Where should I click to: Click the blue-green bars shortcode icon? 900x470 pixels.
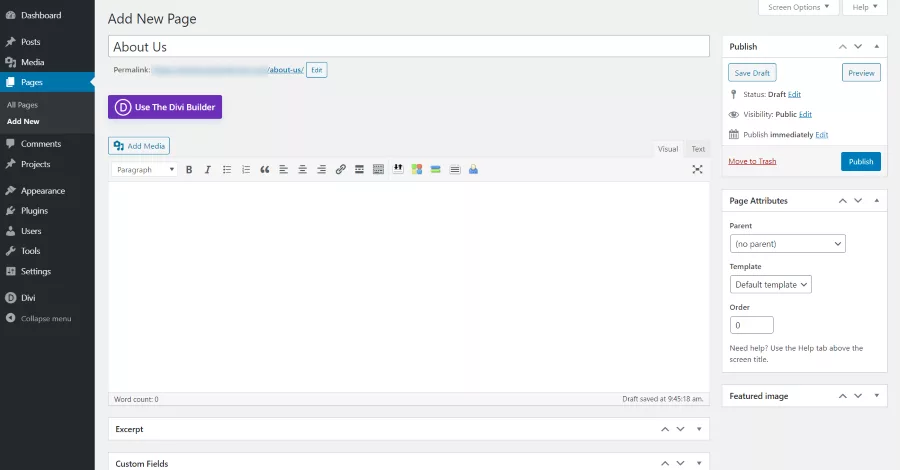436,169
